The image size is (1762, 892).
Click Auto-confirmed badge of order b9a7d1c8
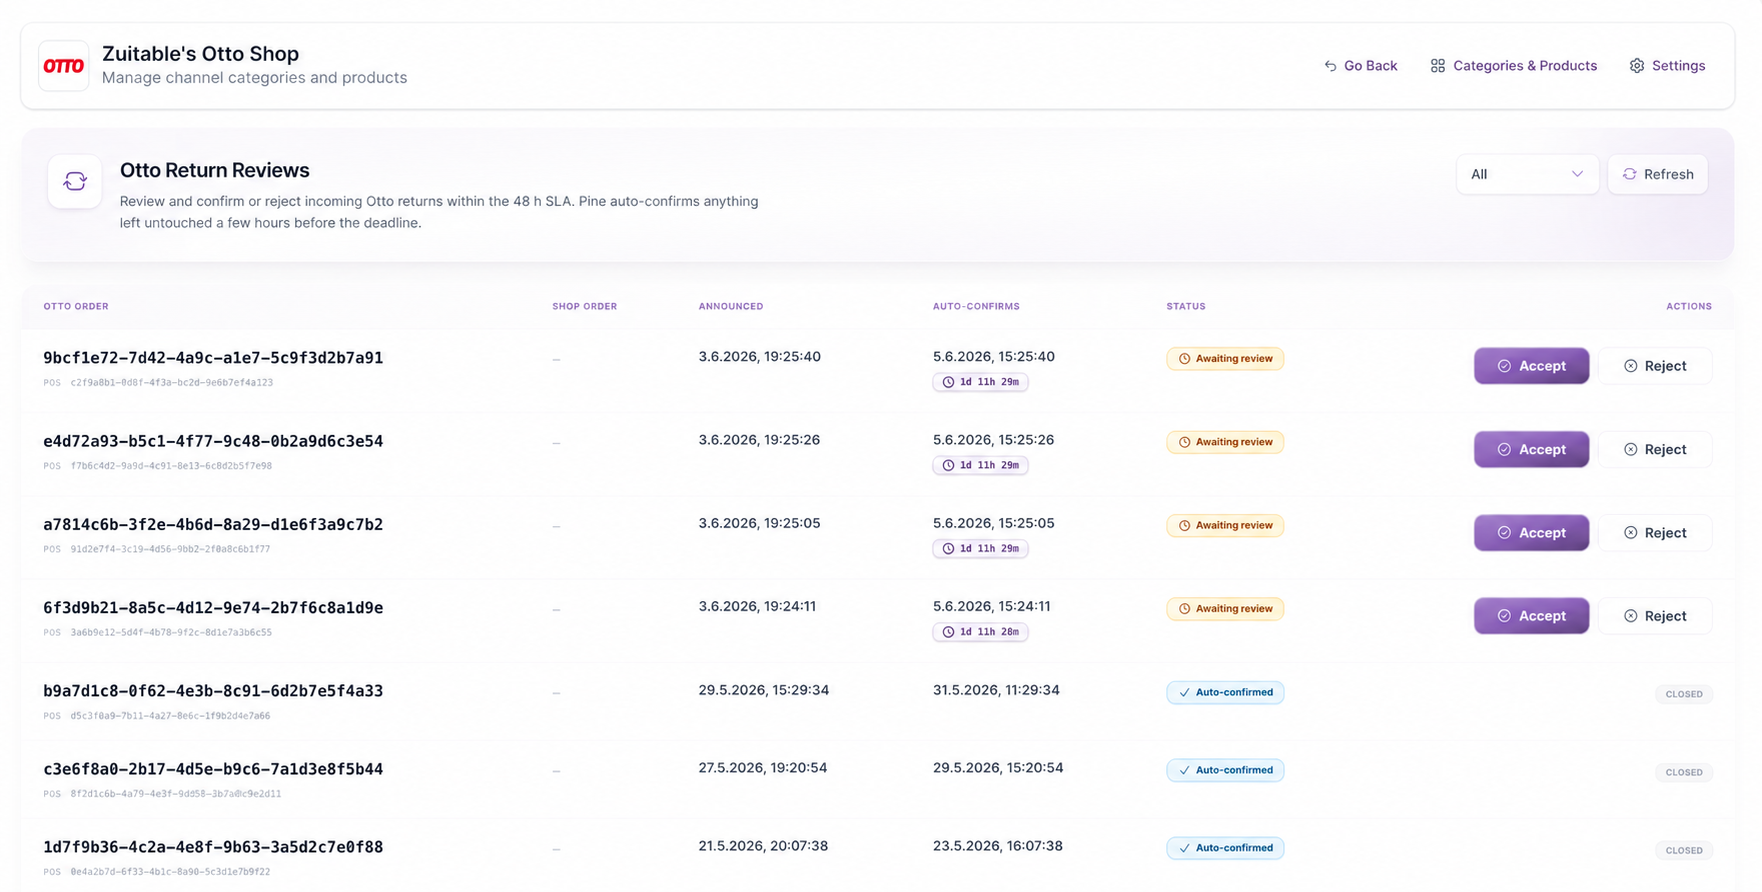coord(1225,692)
